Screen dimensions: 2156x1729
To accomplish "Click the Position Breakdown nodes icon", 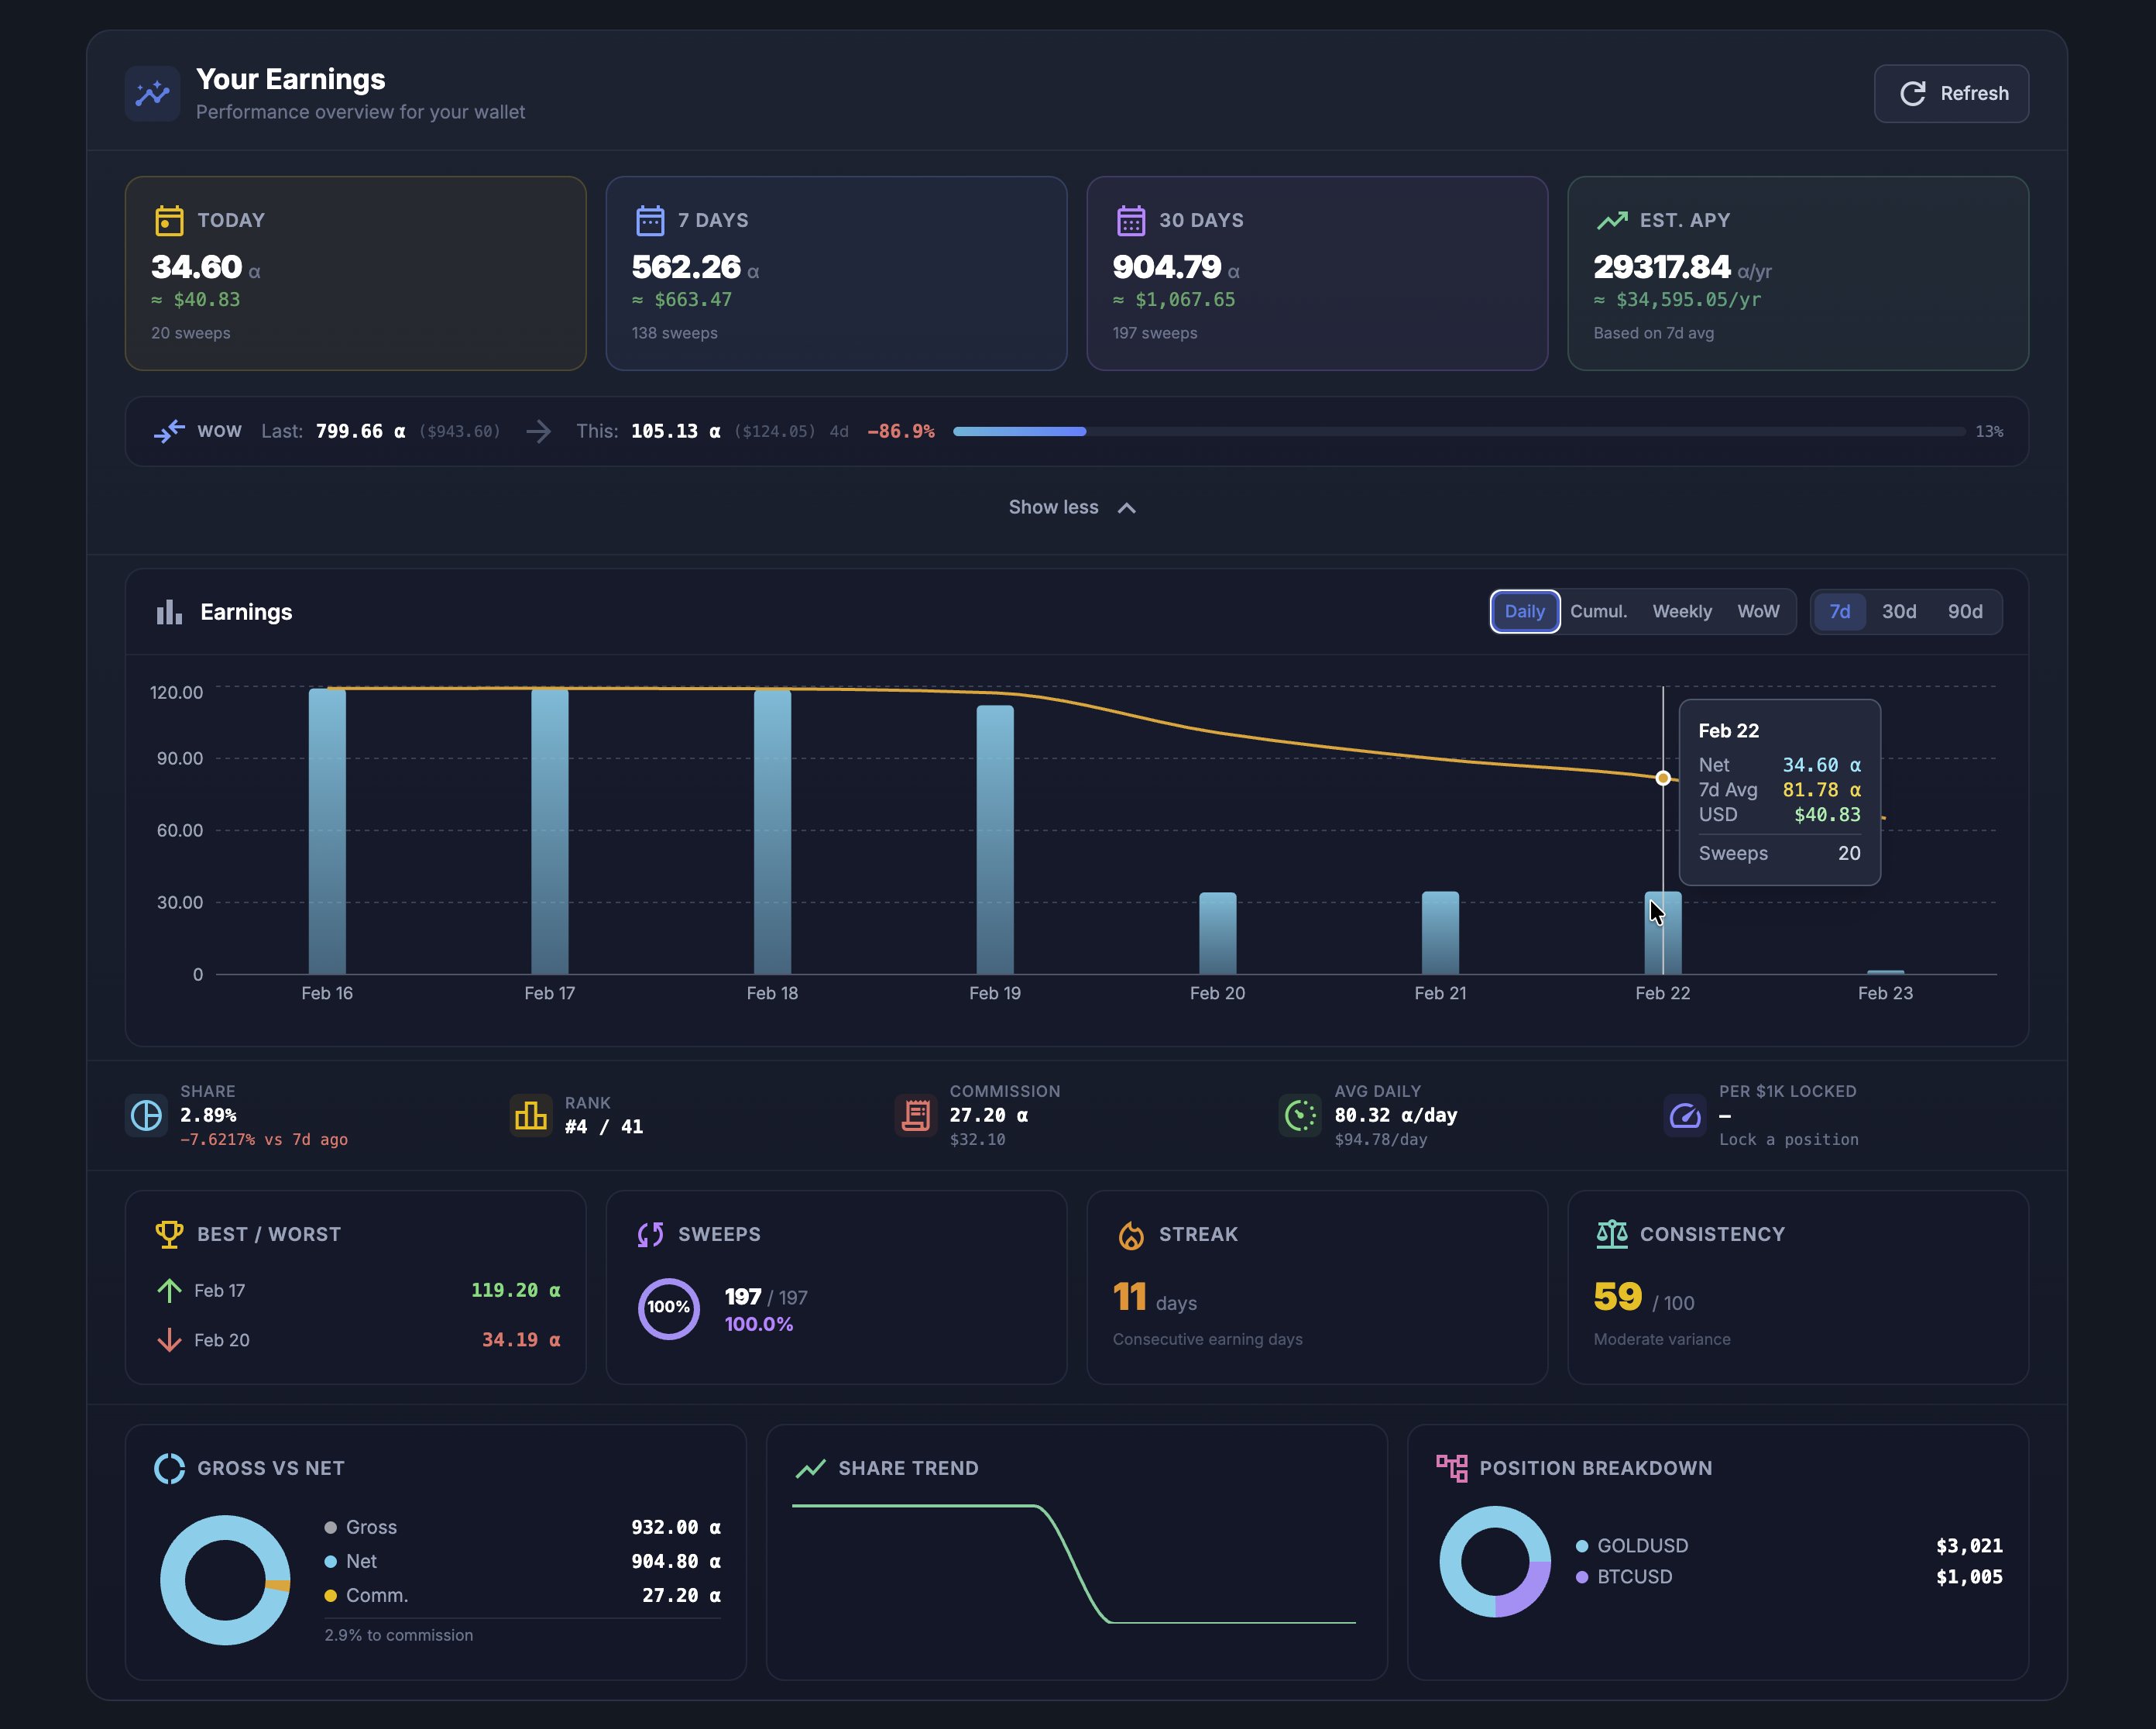I will pyautogui.click(x=1453, y=1468).
